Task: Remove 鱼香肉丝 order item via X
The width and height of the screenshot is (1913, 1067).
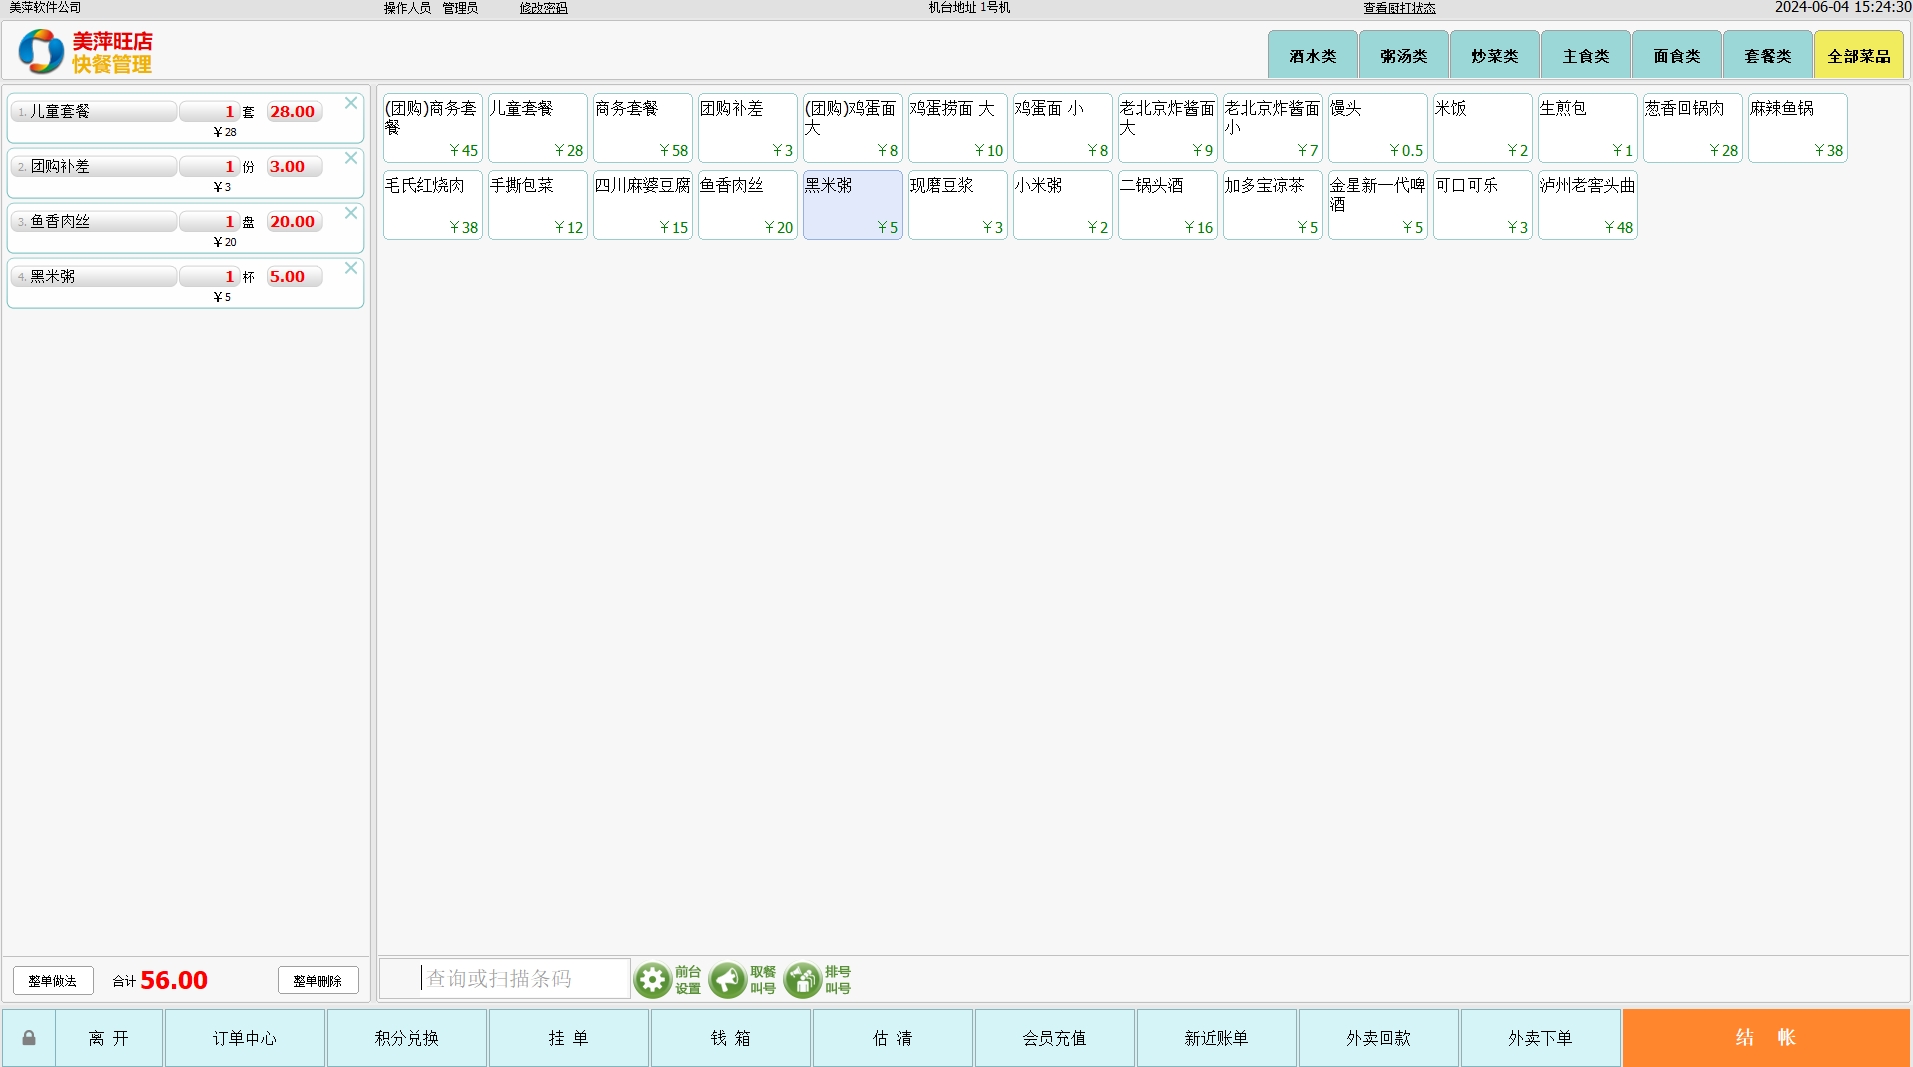Action: tap(351, 213)
